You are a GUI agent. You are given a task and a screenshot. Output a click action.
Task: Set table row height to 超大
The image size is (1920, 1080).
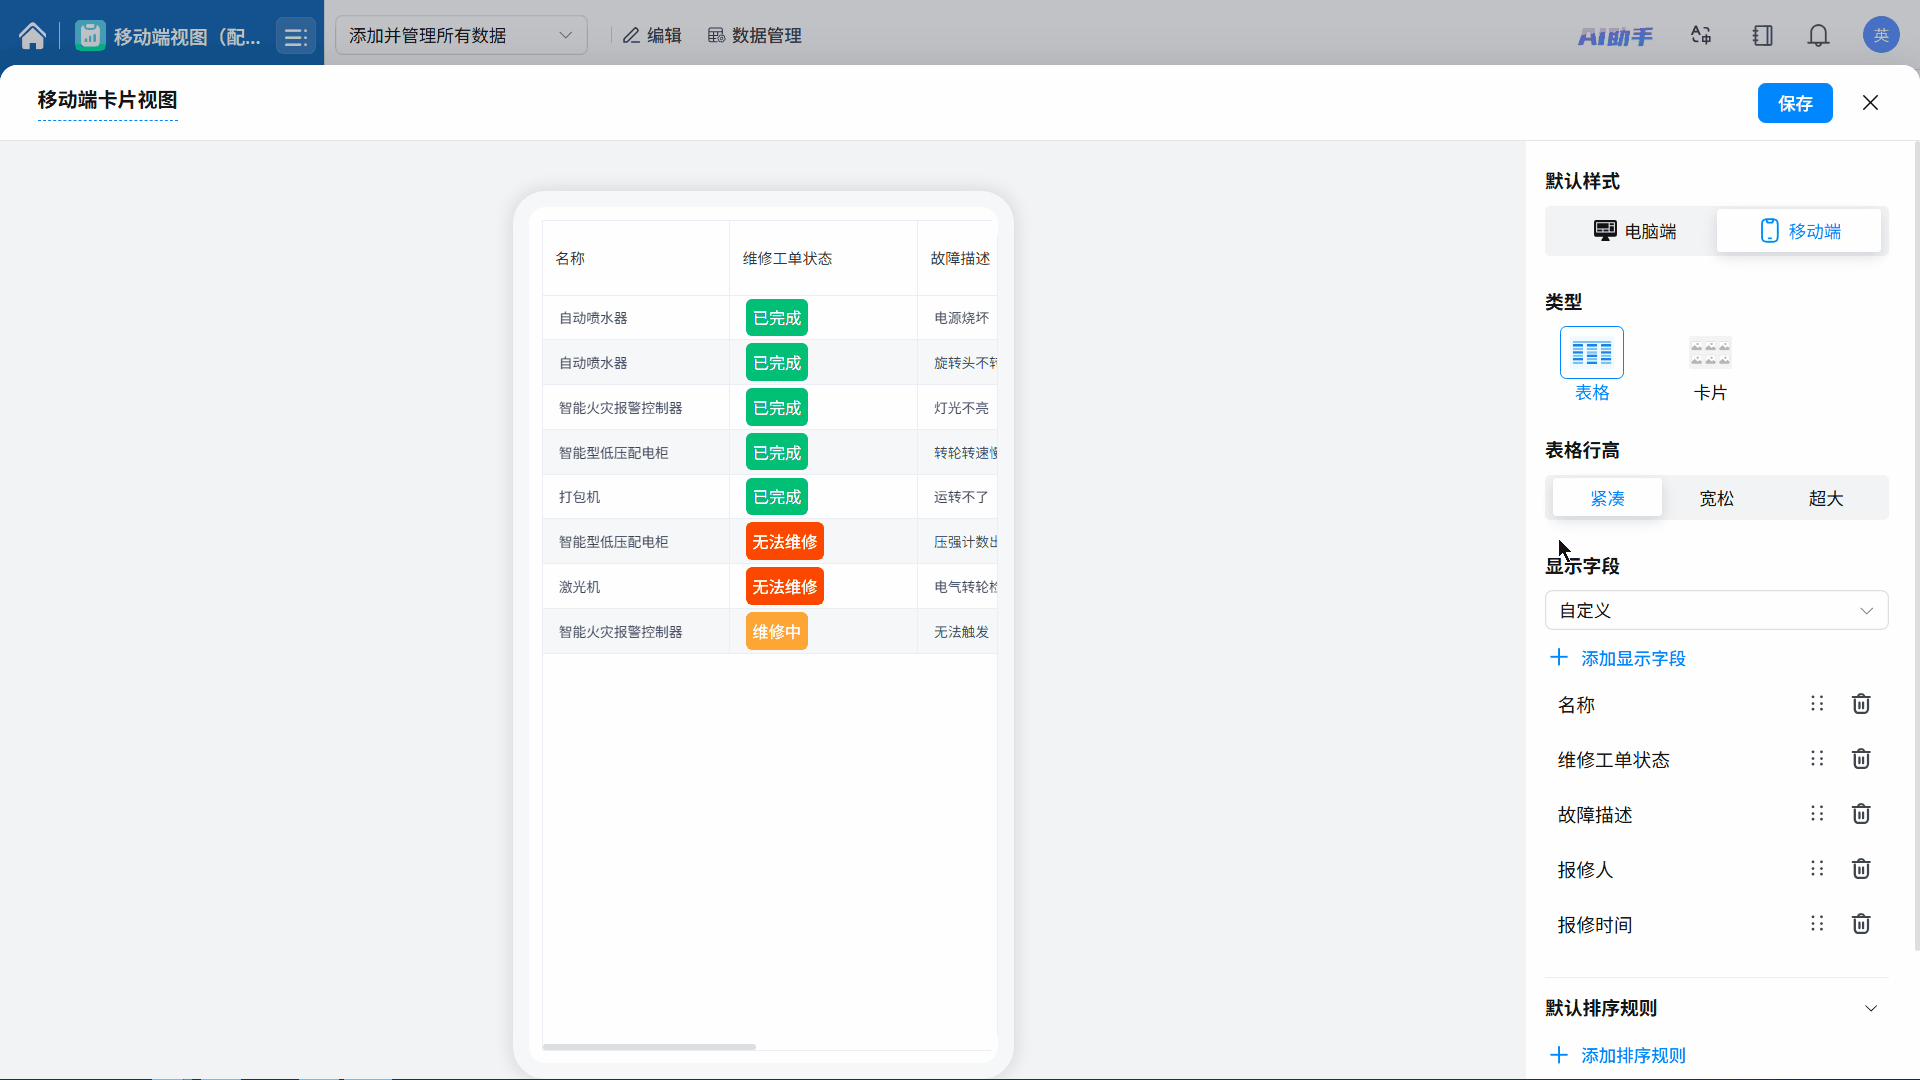(1825, 498)
